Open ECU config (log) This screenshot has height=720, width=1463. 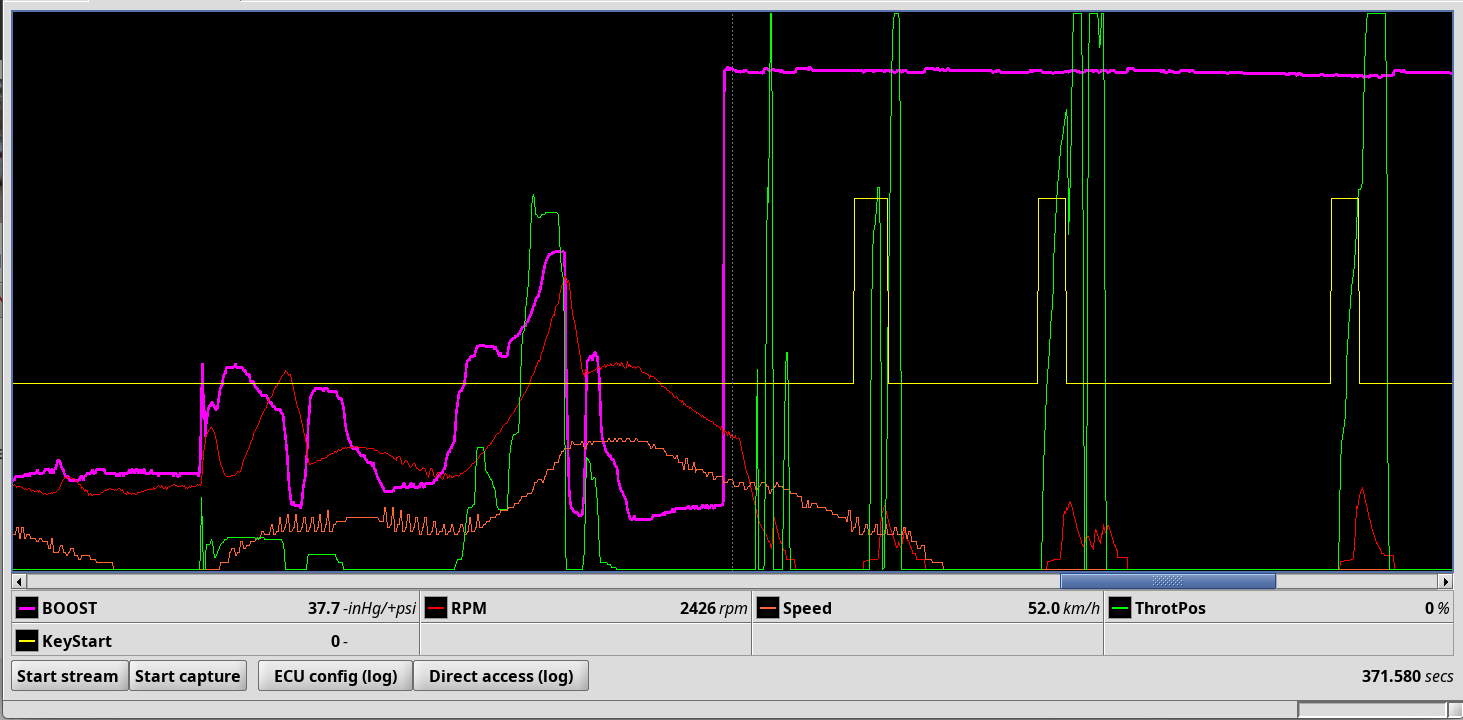click(x=335, y=676)
